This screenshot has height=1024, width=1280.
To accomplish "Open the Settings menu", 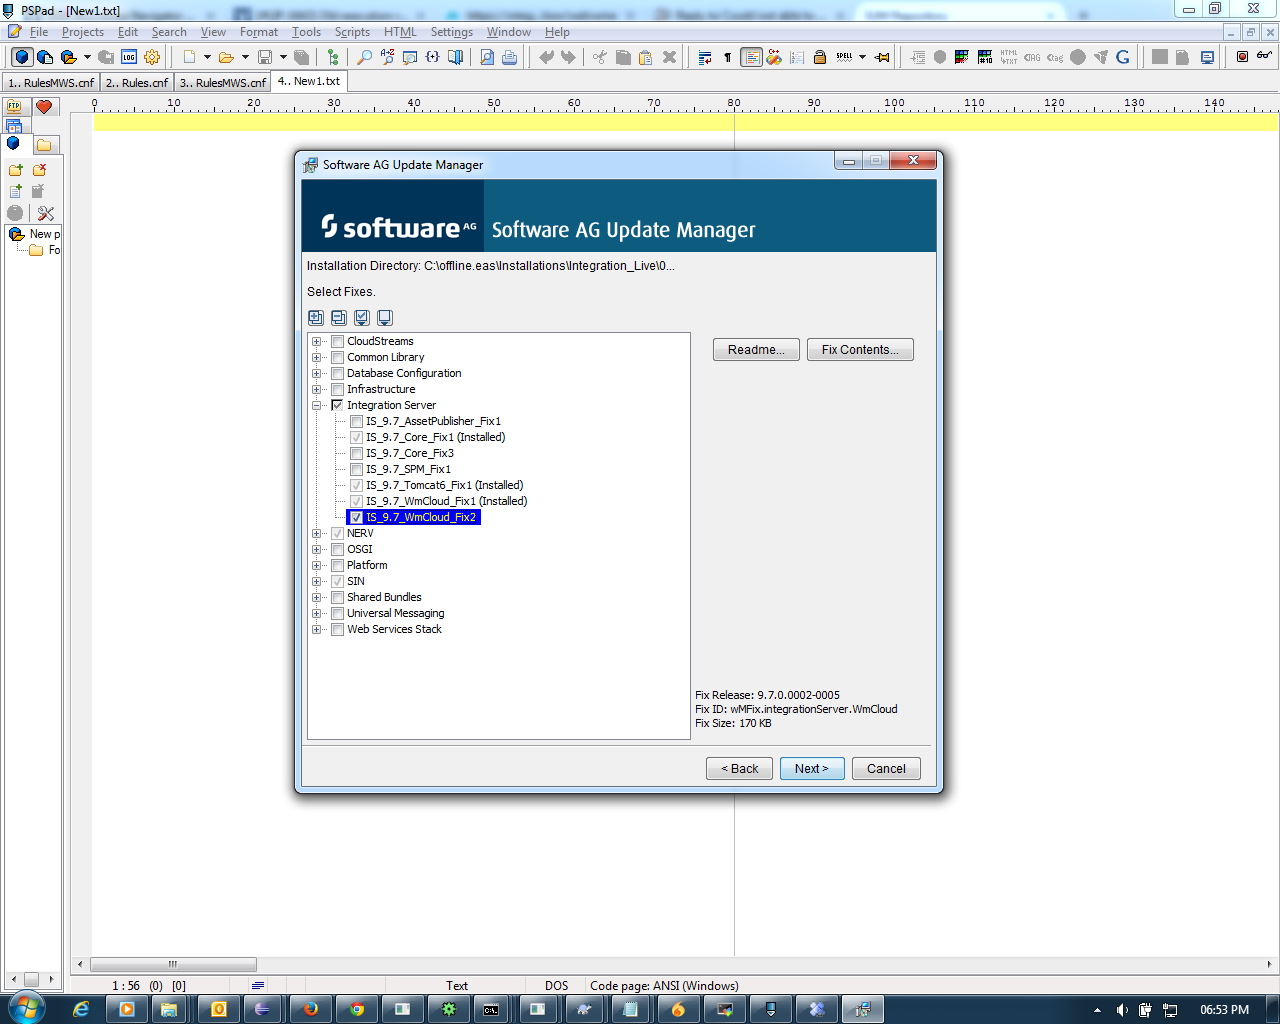I will (x=452, y=32).
